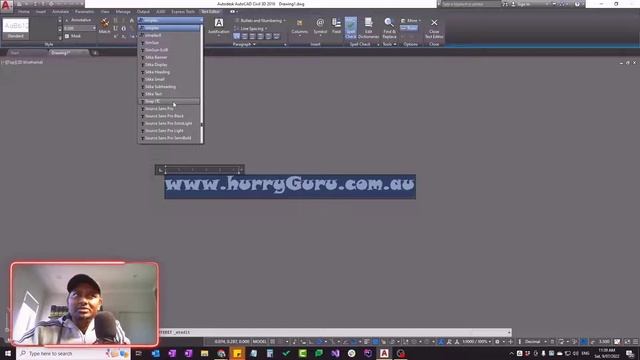Open the annotation scale dropdown

click(476, 342)
